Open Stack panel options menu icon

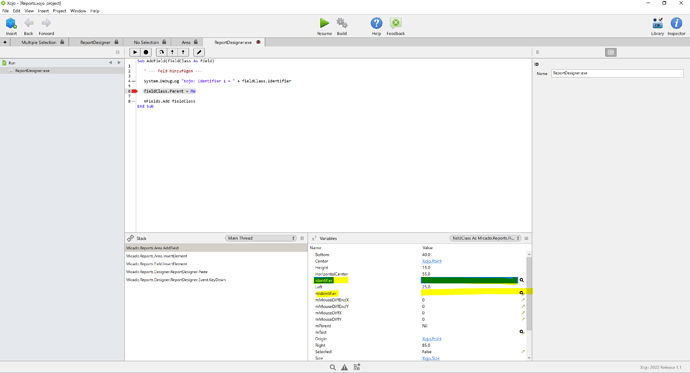(302, 238)
